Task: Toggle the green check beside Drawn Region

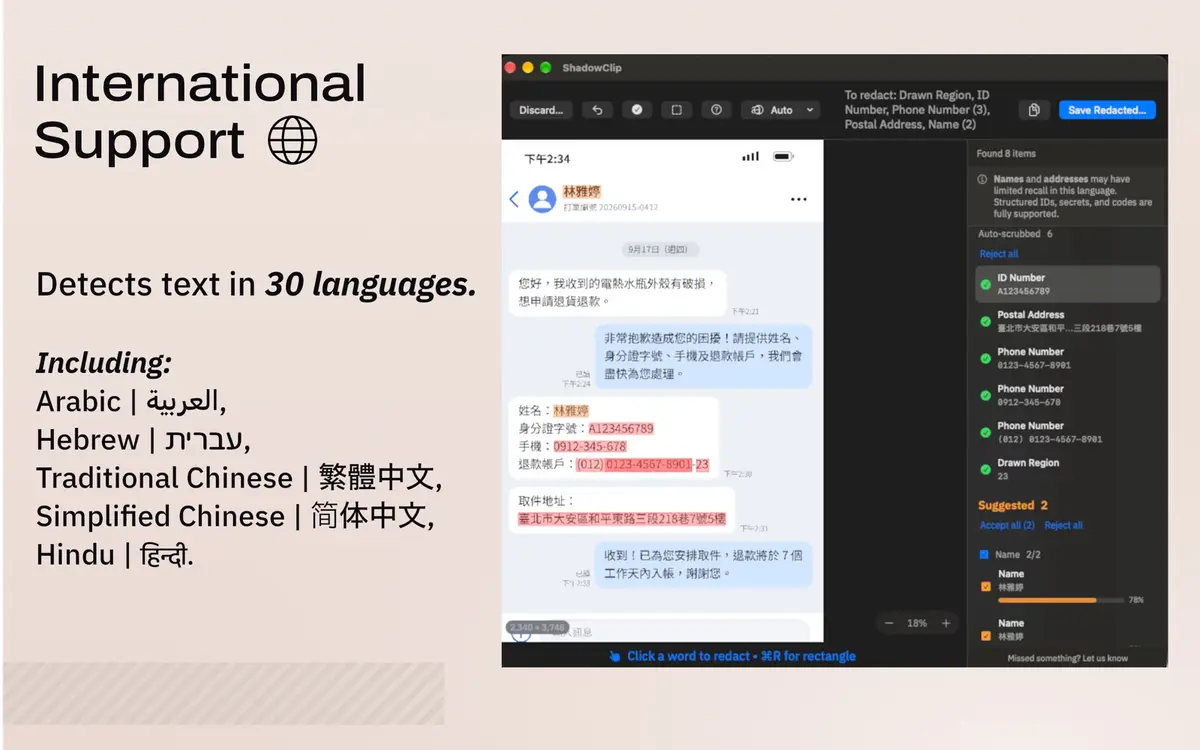Action: click(986, 469)
